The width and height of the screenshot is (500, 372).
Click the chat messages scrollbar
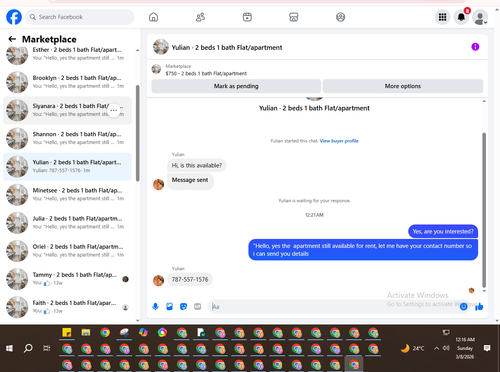coord(484,210)
